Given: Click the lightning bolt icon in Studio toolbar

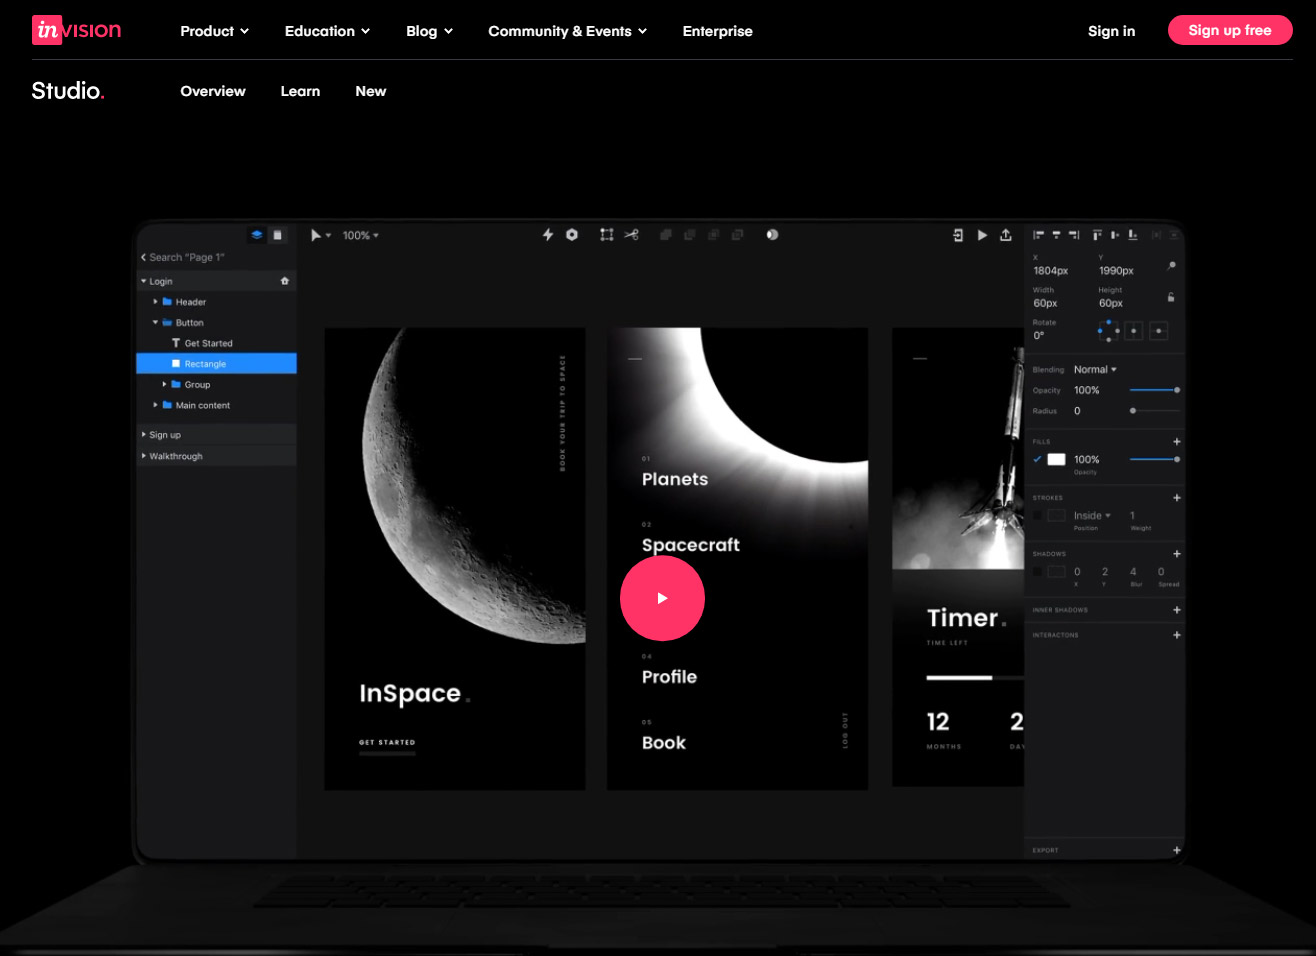Looking at the screenshot, I should (x=547, y=235).
